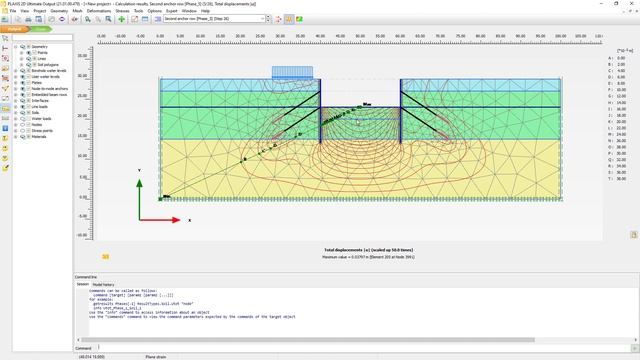Expand the Materials tree node
The width and height of the screenshot is (640, 360).
pos(16,137)
